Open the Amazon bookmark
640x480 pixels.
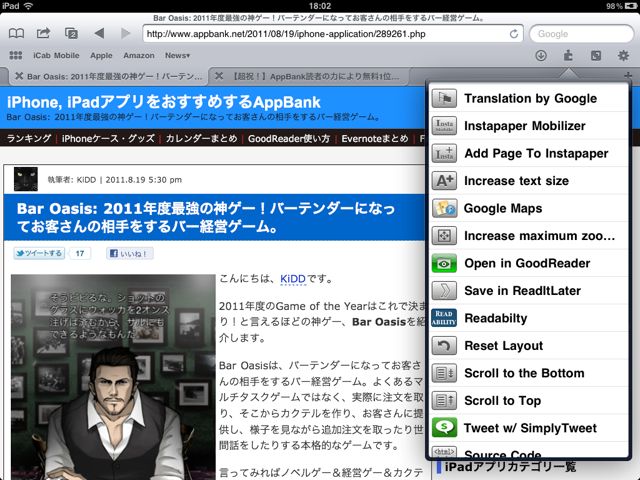click(x=139, y=55)
